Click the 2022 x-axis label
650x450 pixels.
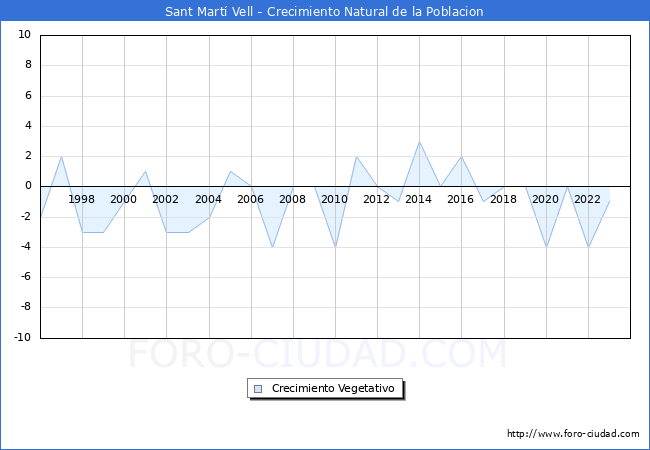pos(587,199)
